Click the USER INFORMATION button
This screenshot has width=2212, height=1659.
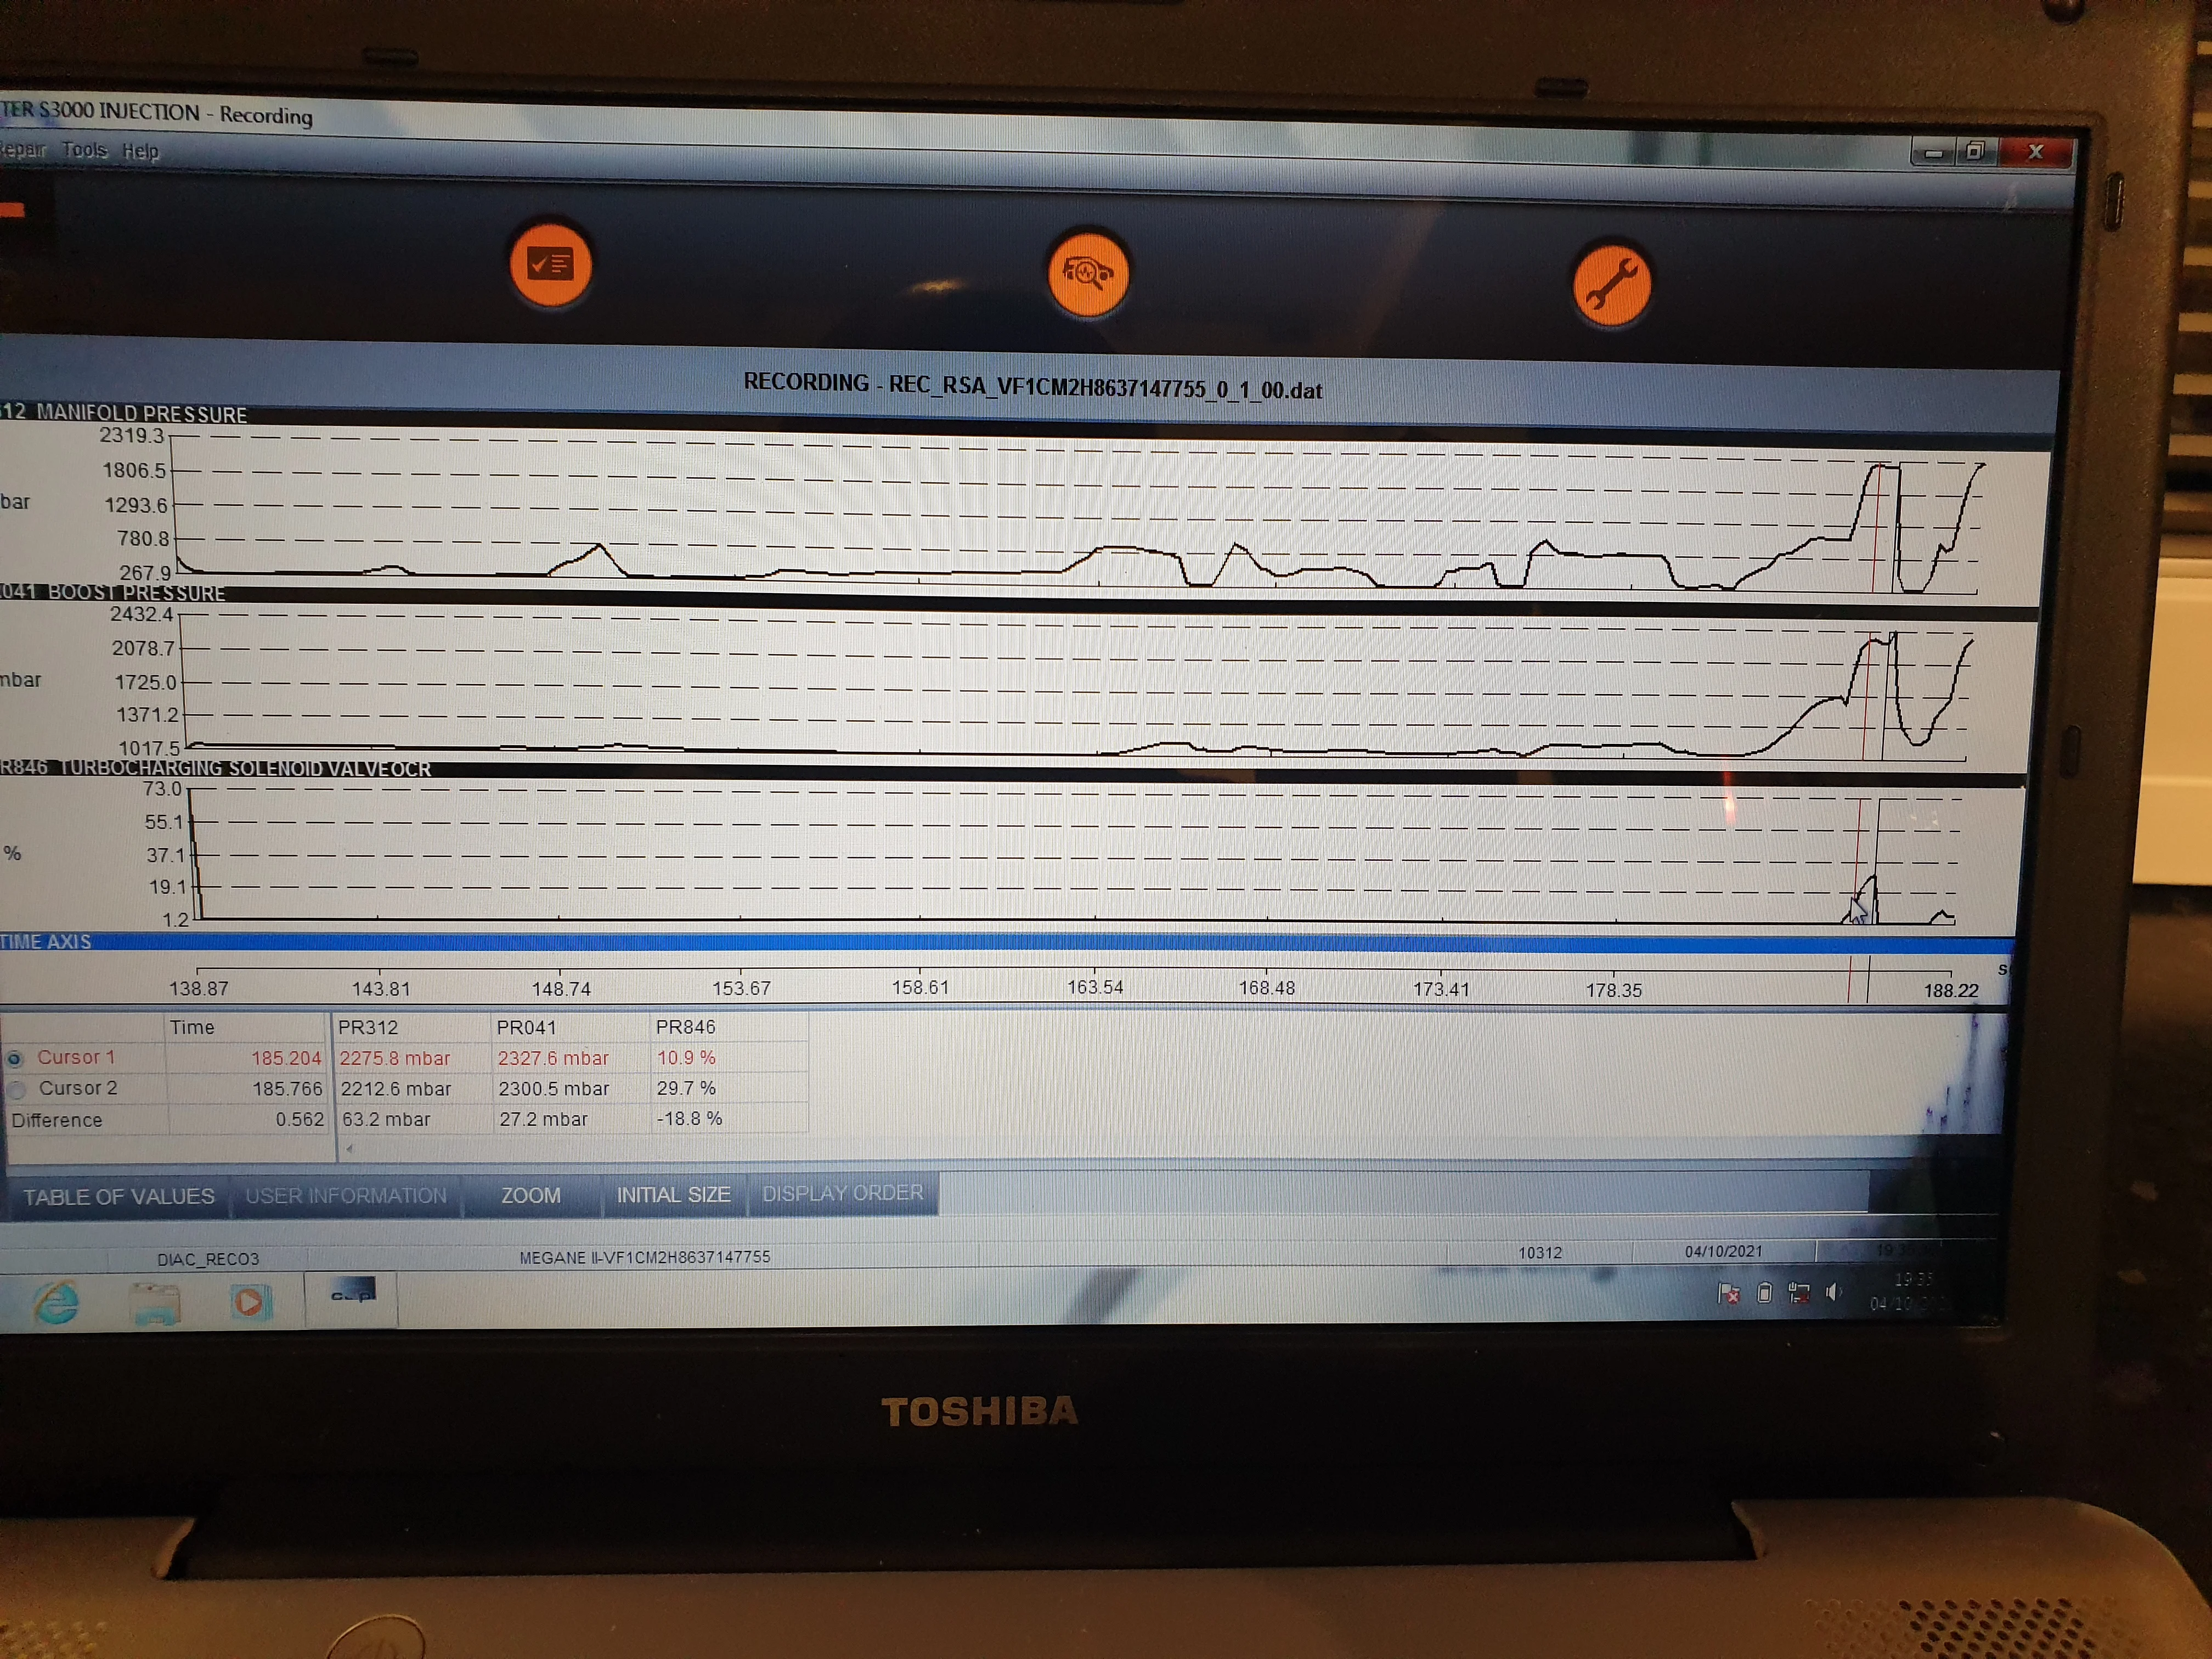[346, 1195]
